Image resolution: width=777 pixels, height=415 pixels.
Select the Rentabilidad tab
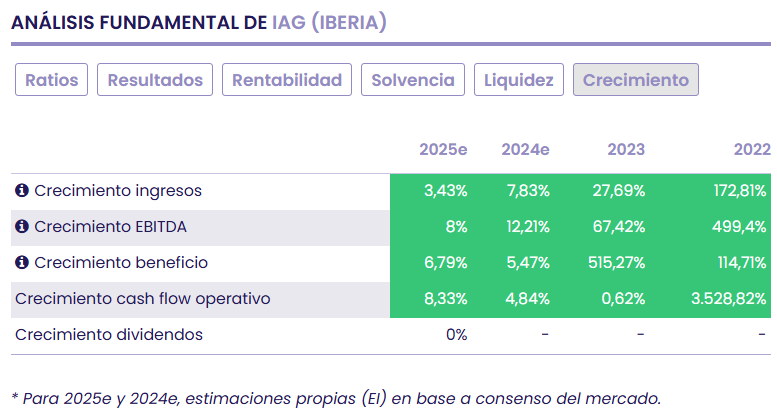tap(287, 80)
